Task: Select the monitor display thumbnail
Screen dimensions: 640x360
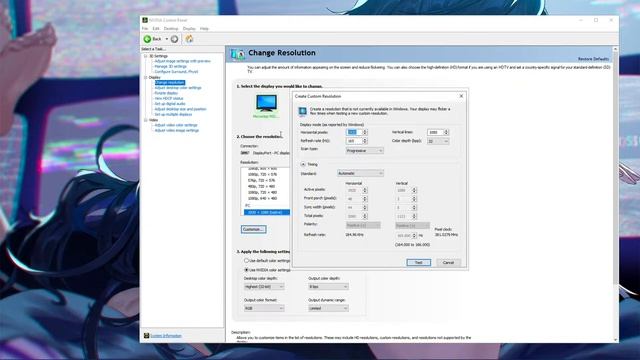Action: [x=266, y=103]
